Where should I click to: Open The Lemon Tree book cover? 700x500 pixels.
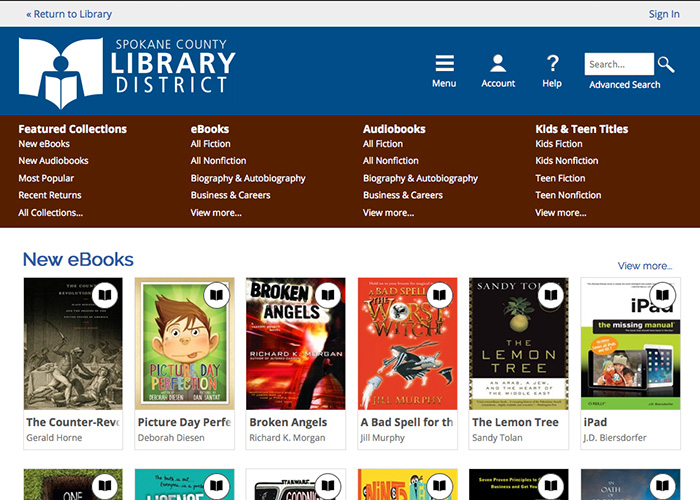[519, 343]
